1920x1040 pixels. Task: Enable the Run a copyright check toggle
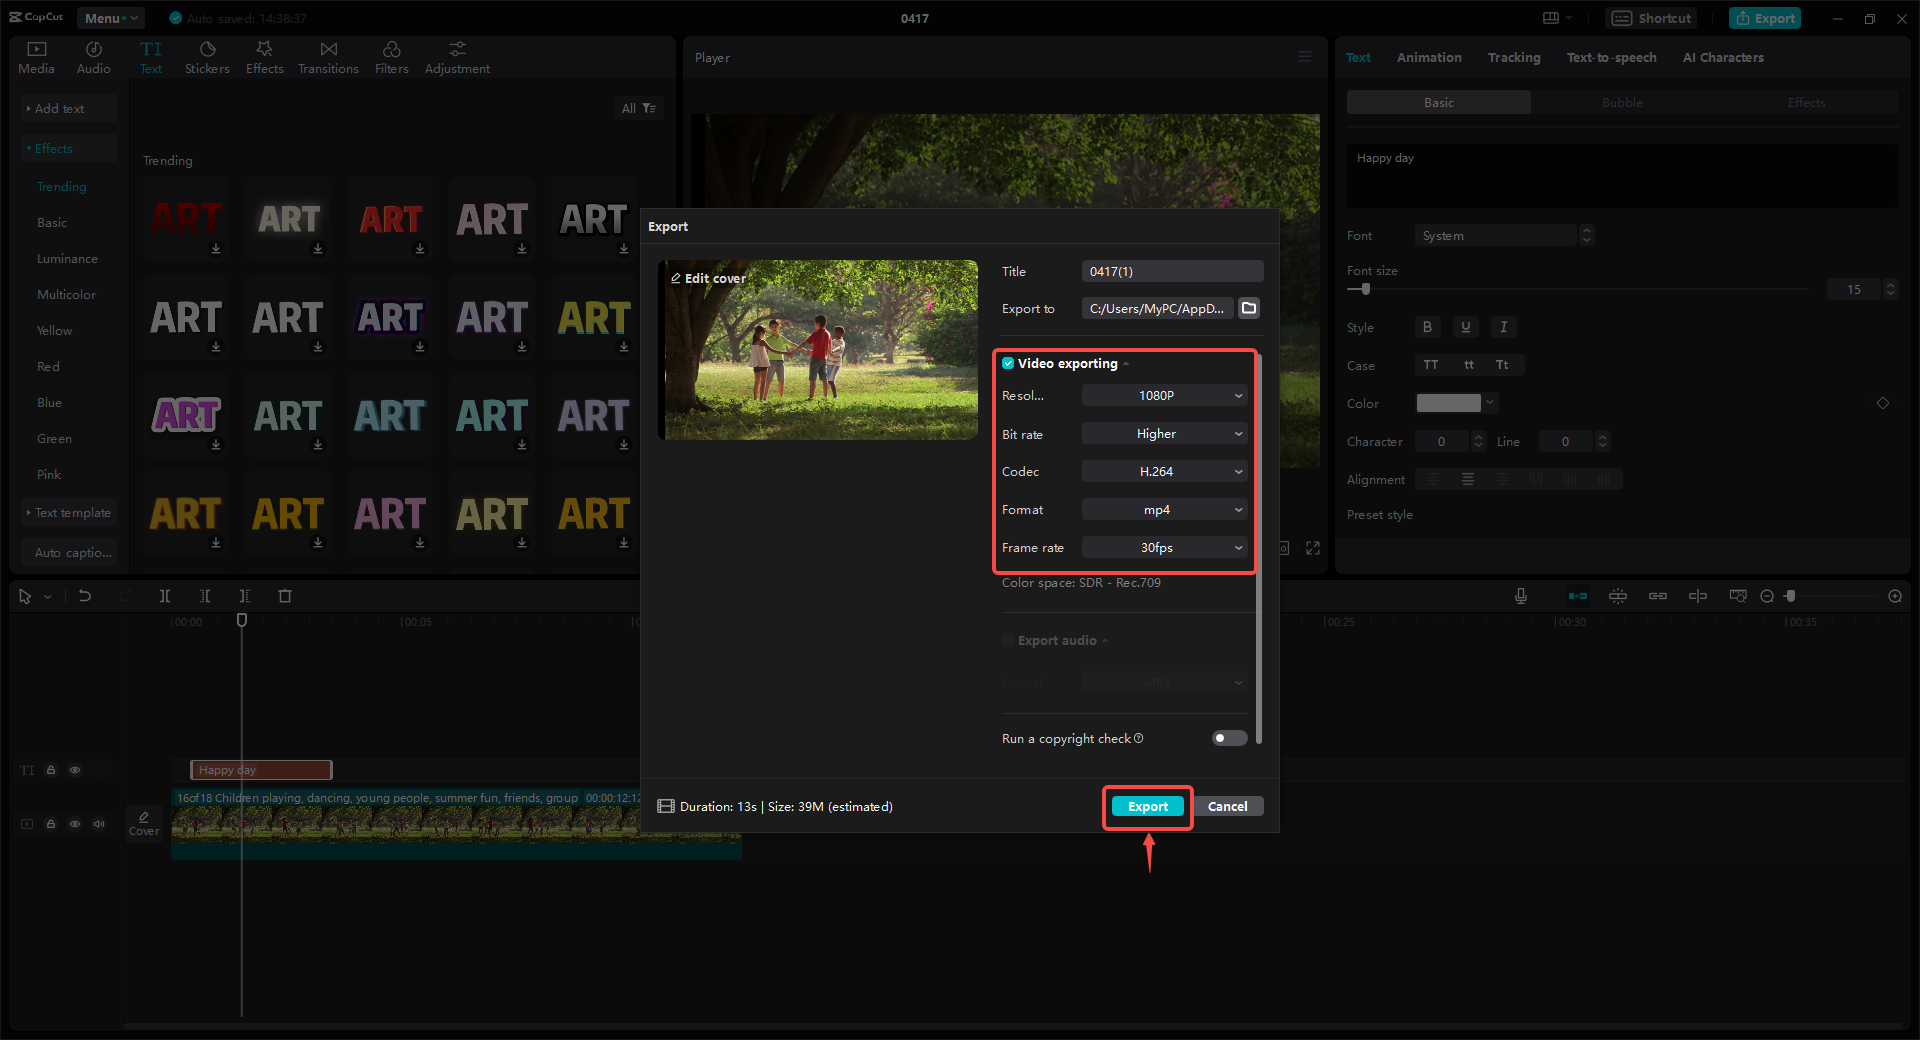(x=1228, y=738)
